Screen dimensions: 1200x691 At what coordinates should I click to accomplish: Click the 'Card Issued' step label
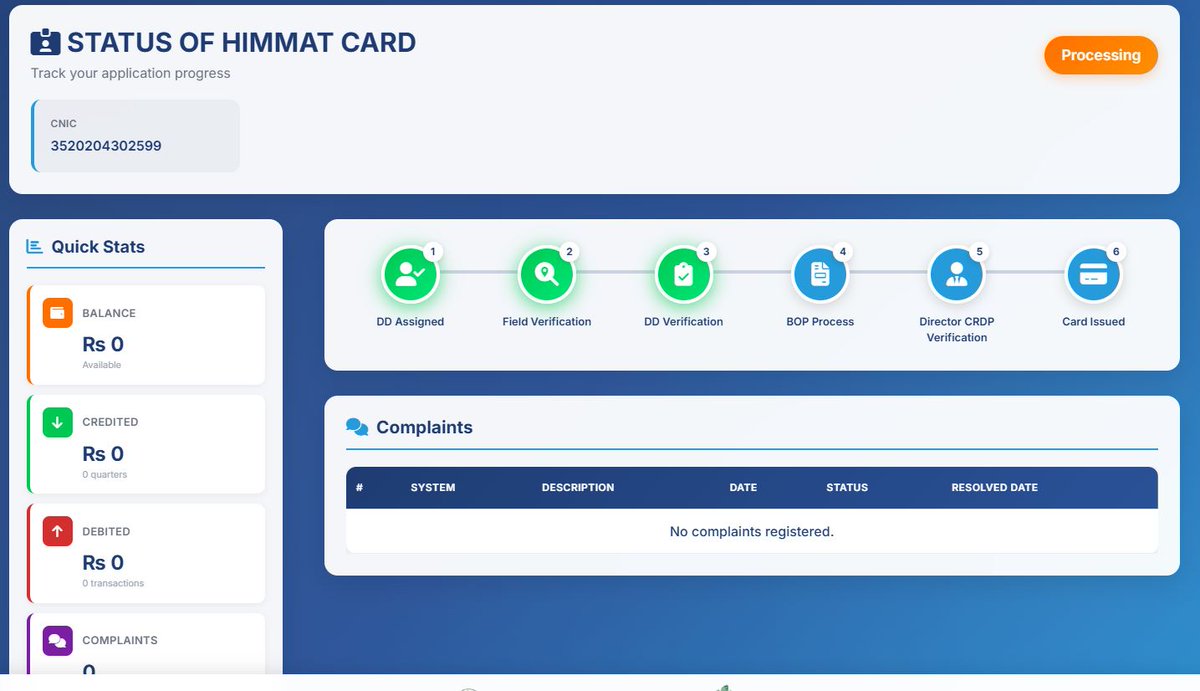click(1093, 322)
